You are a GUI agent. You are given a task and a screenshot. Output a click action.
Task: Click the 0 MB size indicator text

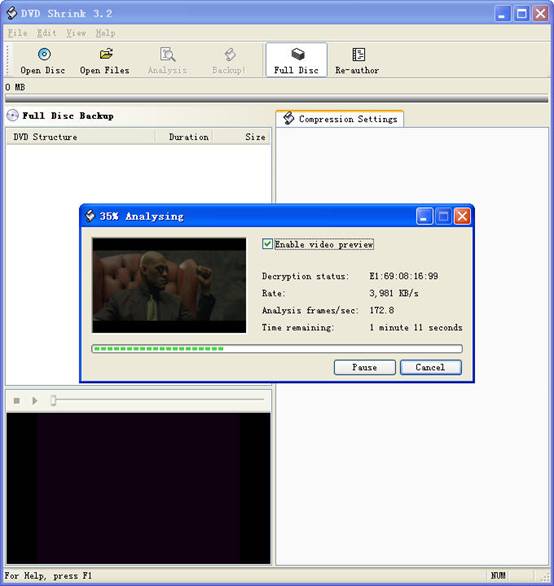tap(15, 87)
